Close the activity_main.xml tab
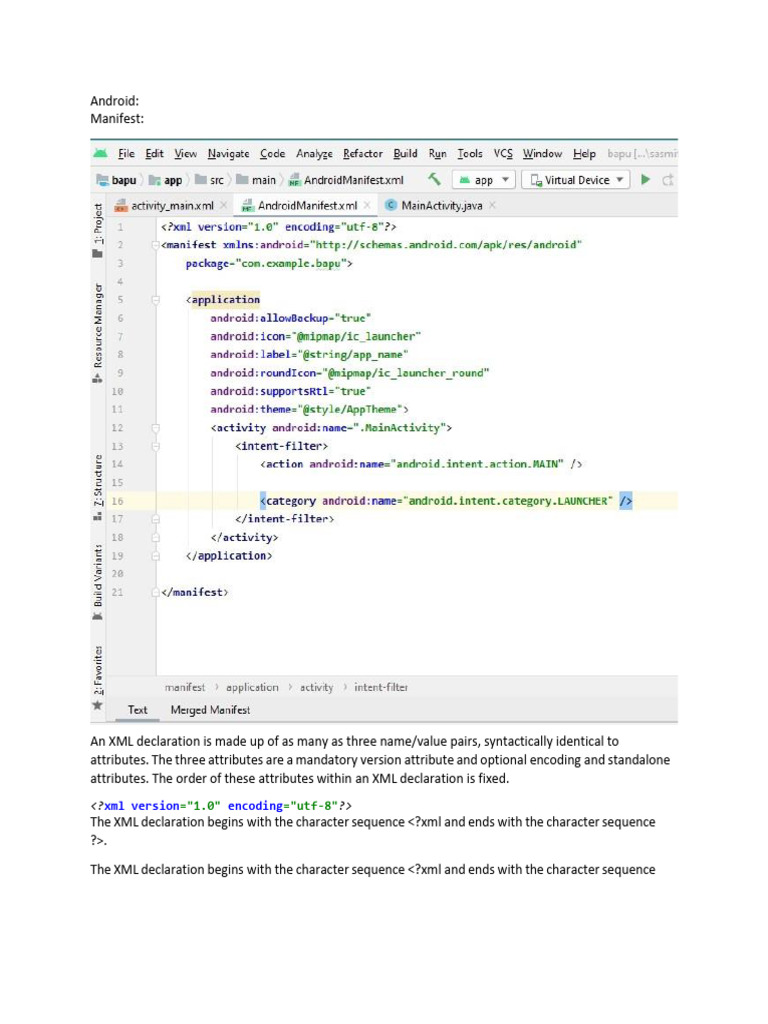Screen dimensions: 768x1024 coord(223,206)
